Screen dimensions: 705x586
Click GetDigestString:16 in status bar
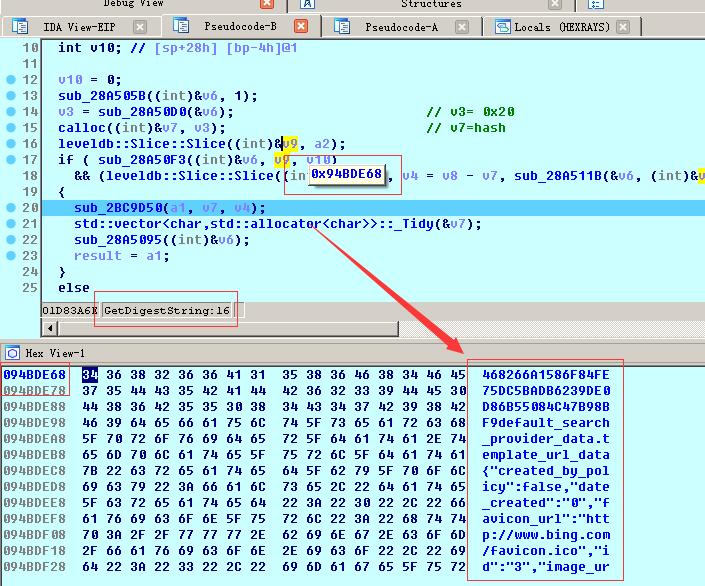[x=166, y=310]
